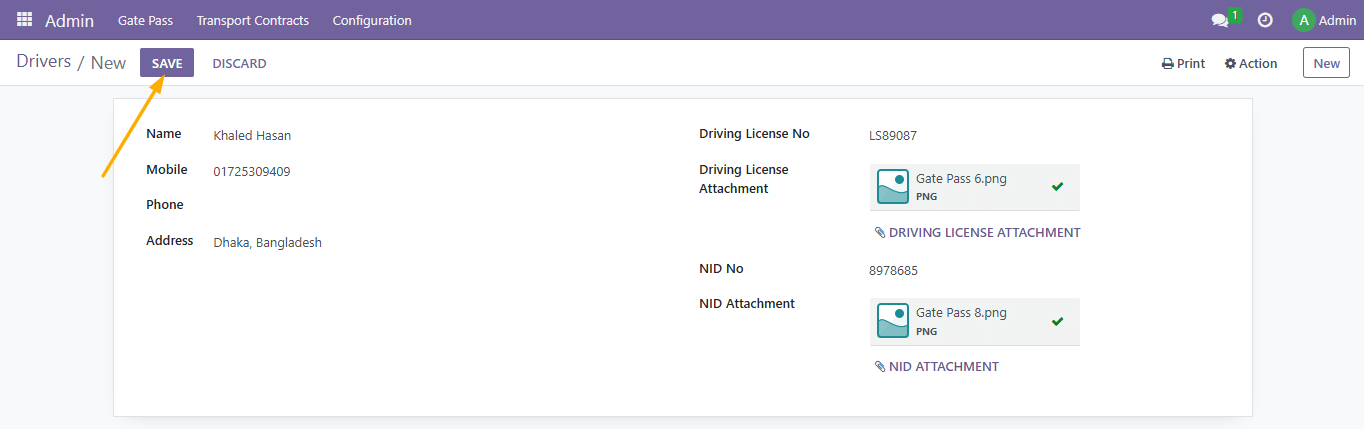Click the Admin user avatar
This screenshot has height=429, width=1364.
pyautogui.click(x=1303, y=20)
